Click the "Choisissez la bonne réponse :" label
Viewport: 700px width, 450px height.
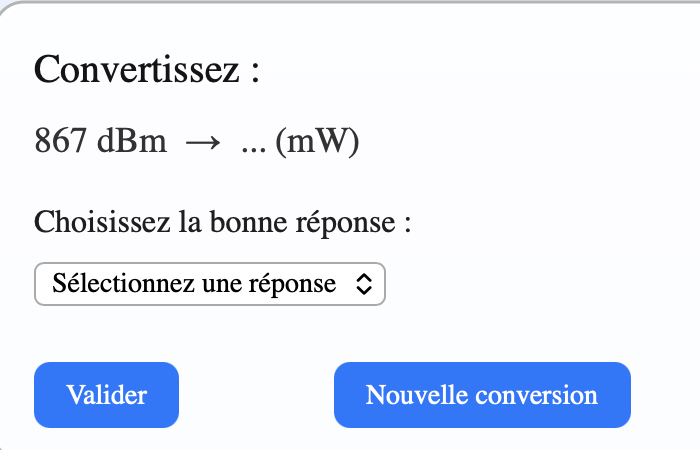point(224,221)
